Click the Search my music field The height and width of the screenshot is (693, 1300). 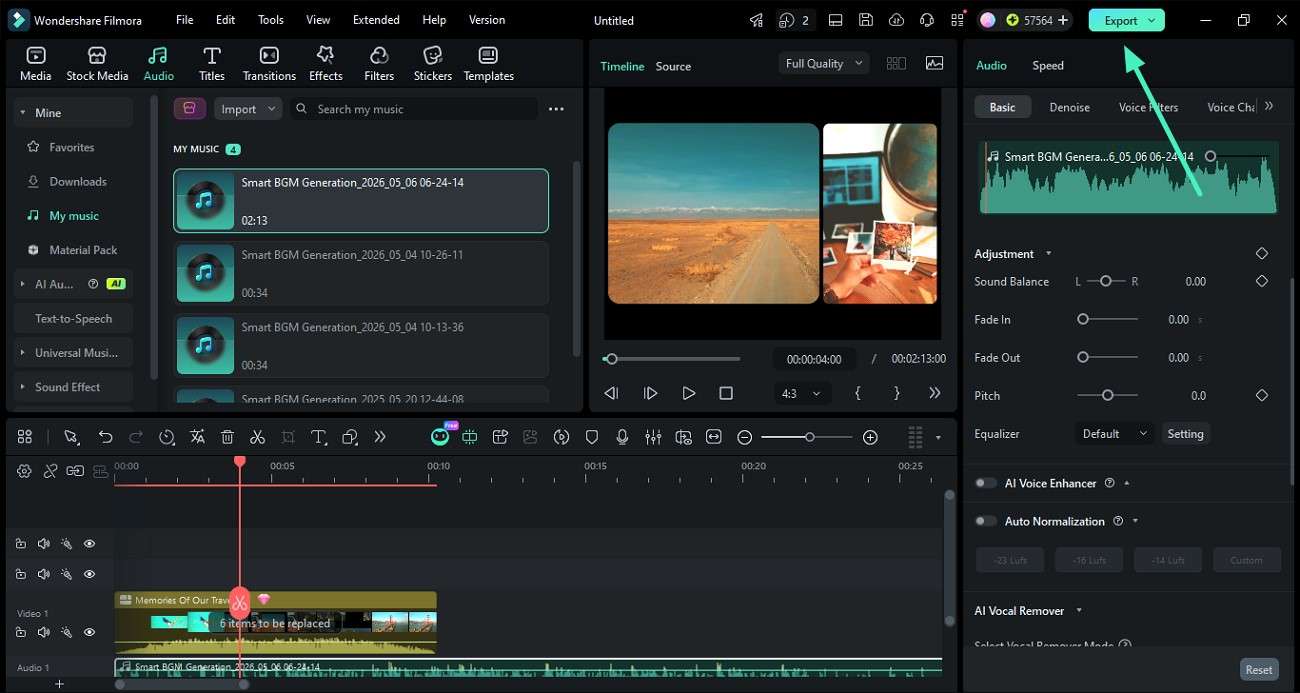pos(415,109)
